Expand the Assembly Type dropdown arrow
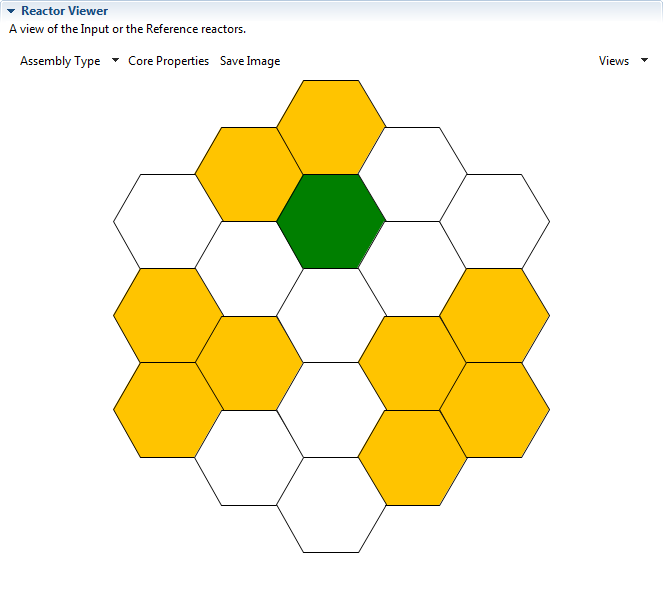 click(x=115, y=60)
